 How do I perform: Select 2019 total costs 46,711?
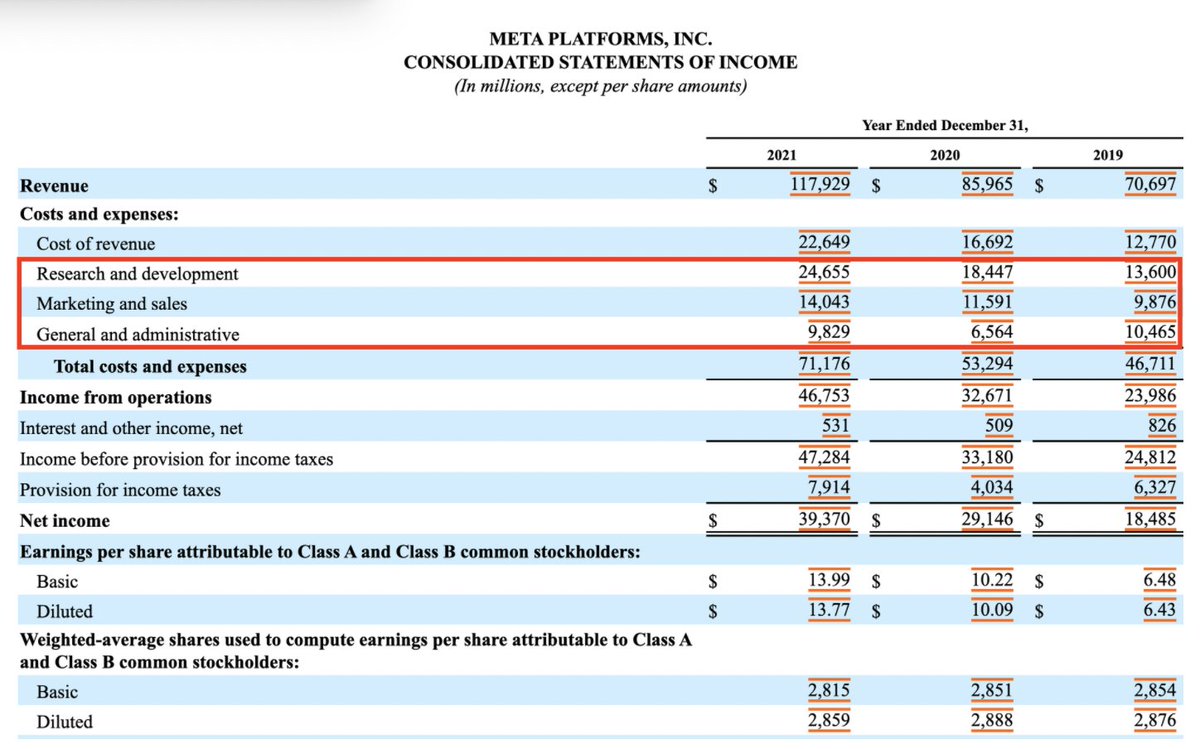[1150, 364]
